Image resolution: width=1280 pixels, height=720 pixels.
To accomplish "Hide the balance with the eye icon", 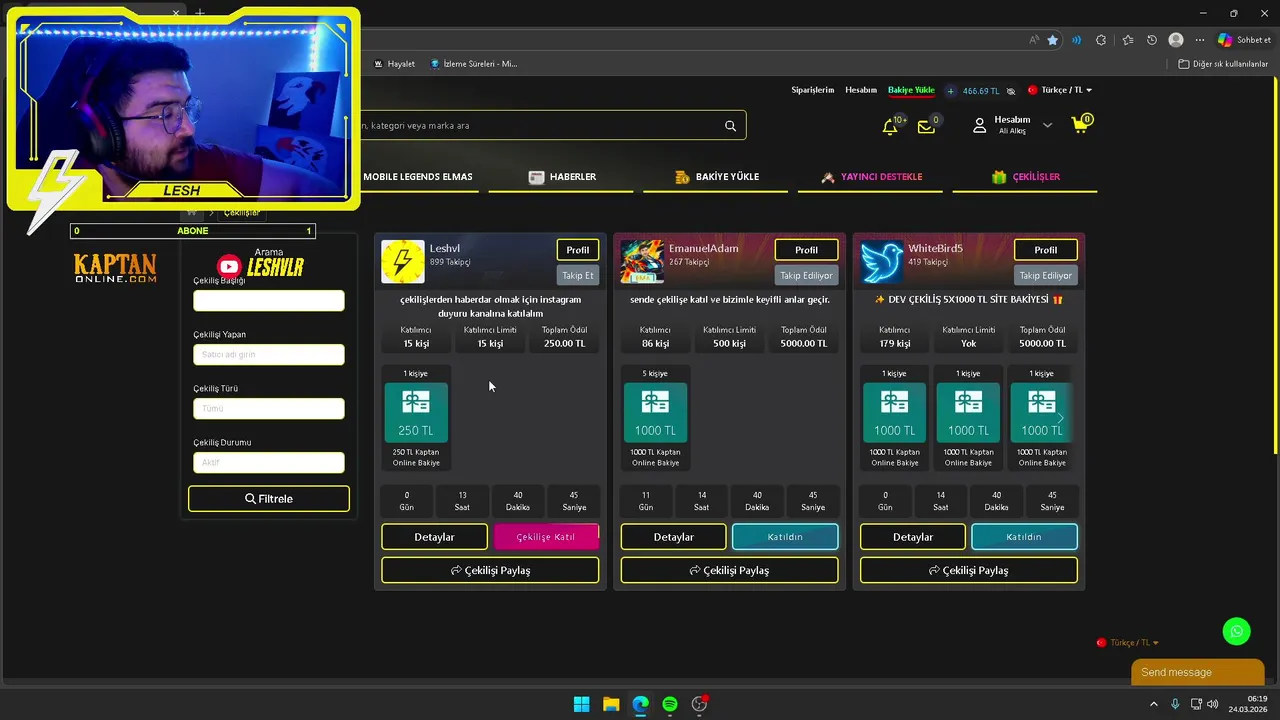I will (x=1011, y=91).
